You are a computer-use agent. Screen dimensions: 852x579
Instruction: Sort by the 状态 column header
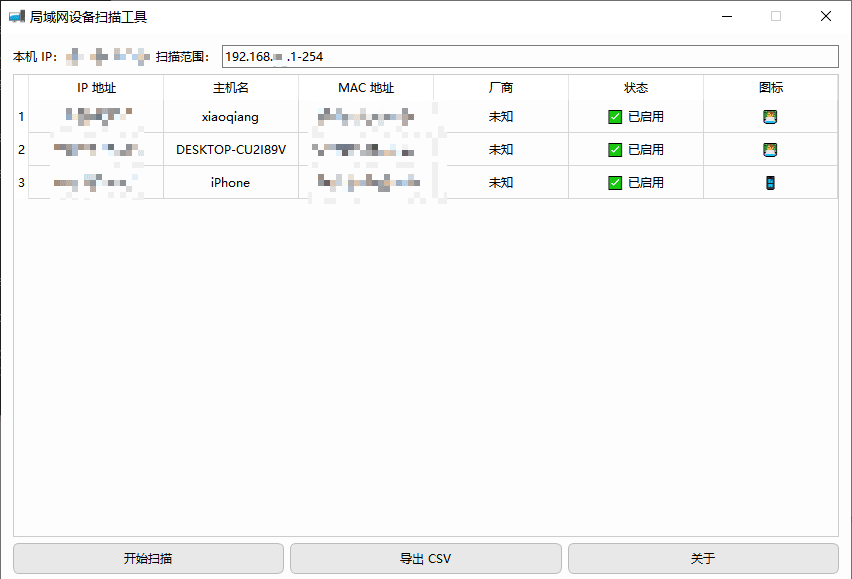click(636, 88)
